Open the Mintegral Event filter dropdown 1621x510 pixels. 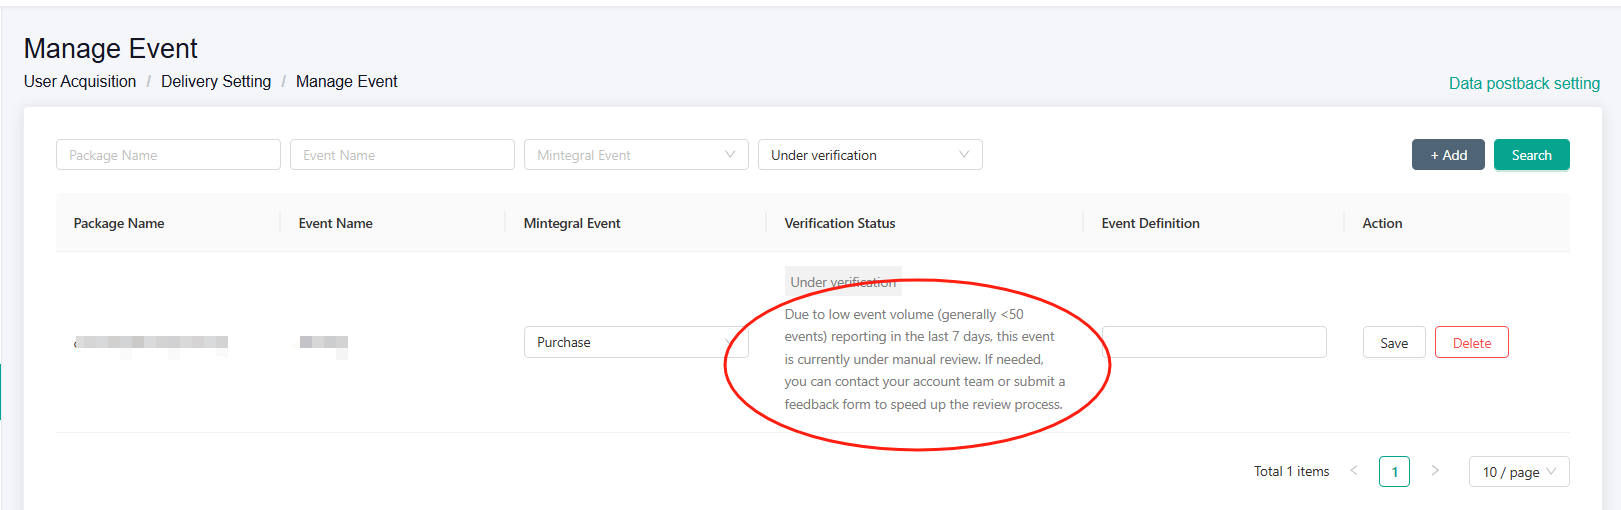click(636, 155)
